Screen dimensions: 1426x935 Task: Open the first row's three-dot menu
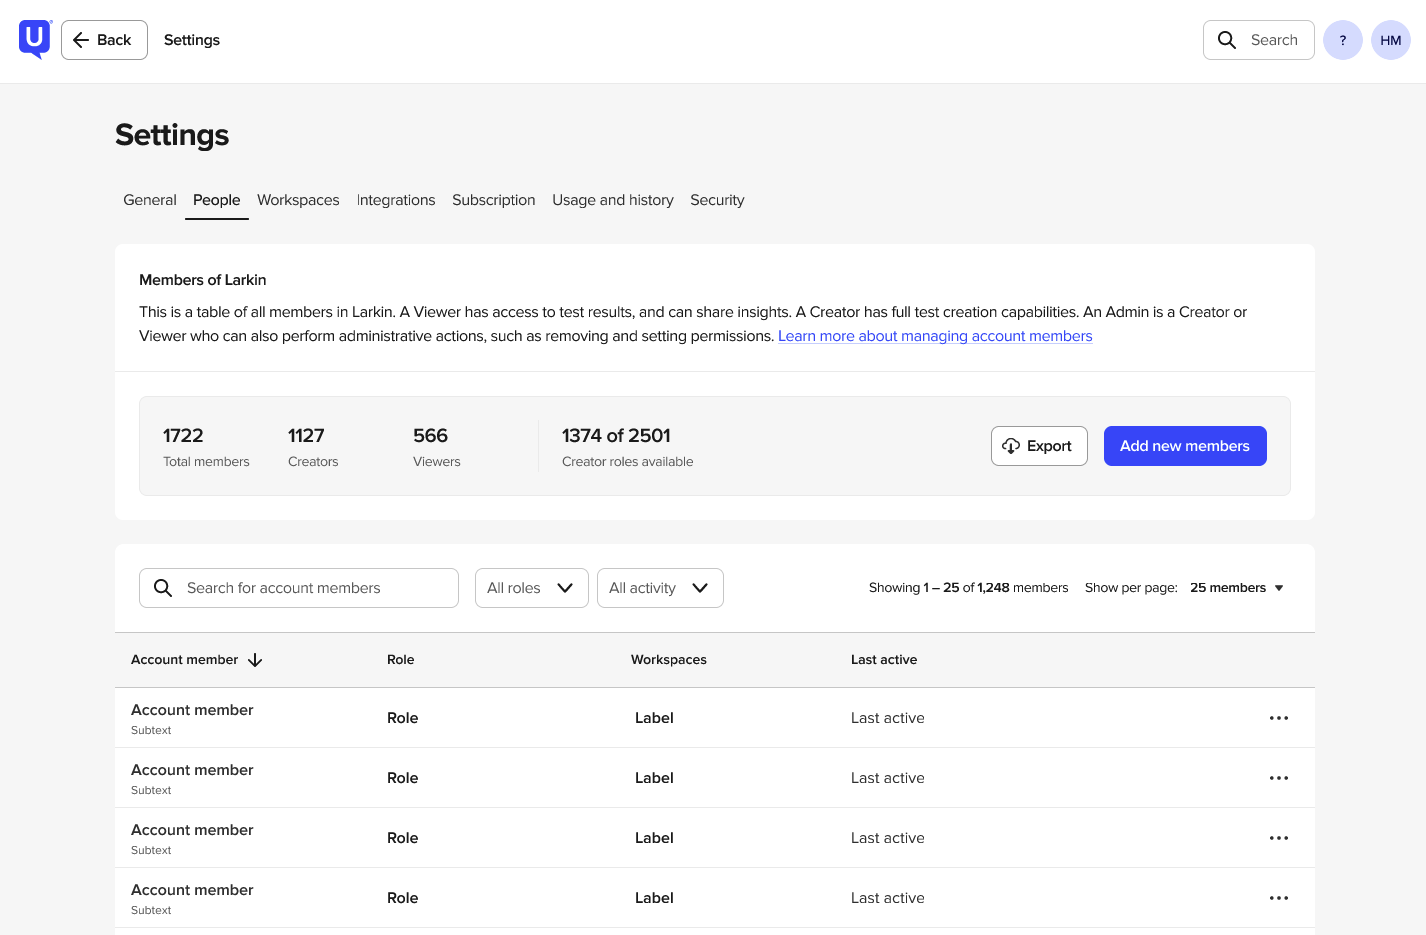pos(1278,718)
